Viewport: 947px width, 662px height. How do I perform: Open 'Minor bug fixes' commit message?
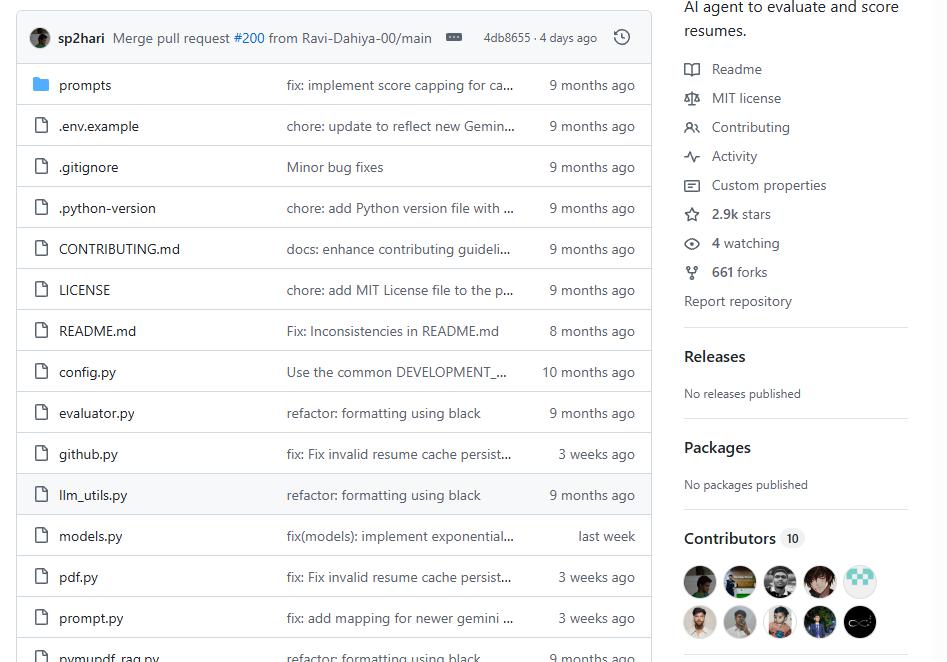[x=335, y=167]
